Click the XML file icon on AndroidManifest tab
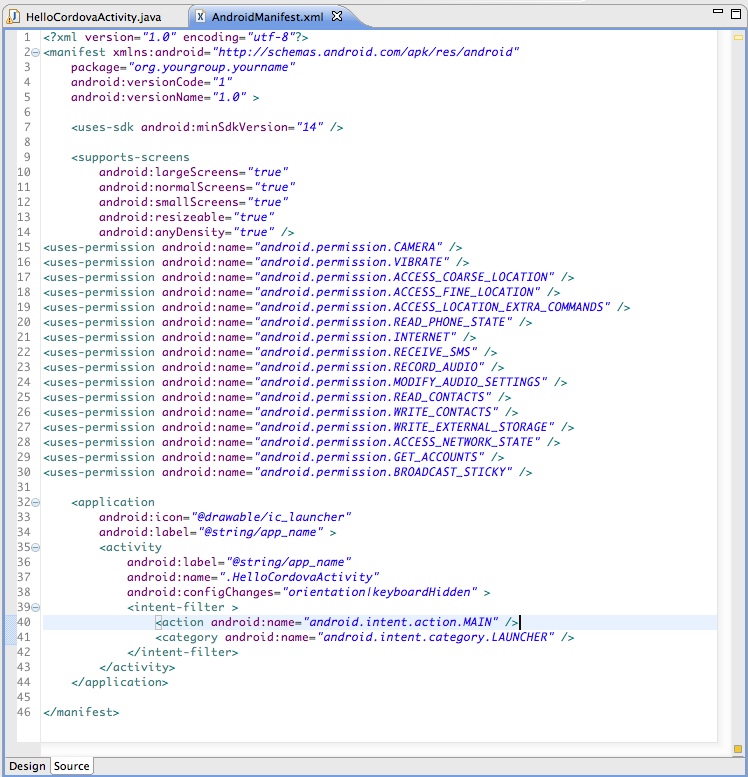 [200, 17]
